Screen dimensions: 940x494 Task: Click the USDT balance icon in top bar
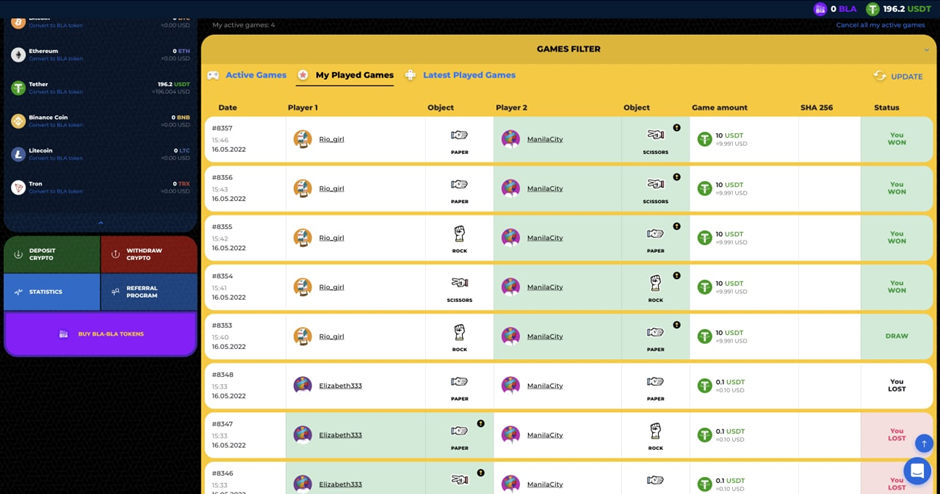(872, 9)
